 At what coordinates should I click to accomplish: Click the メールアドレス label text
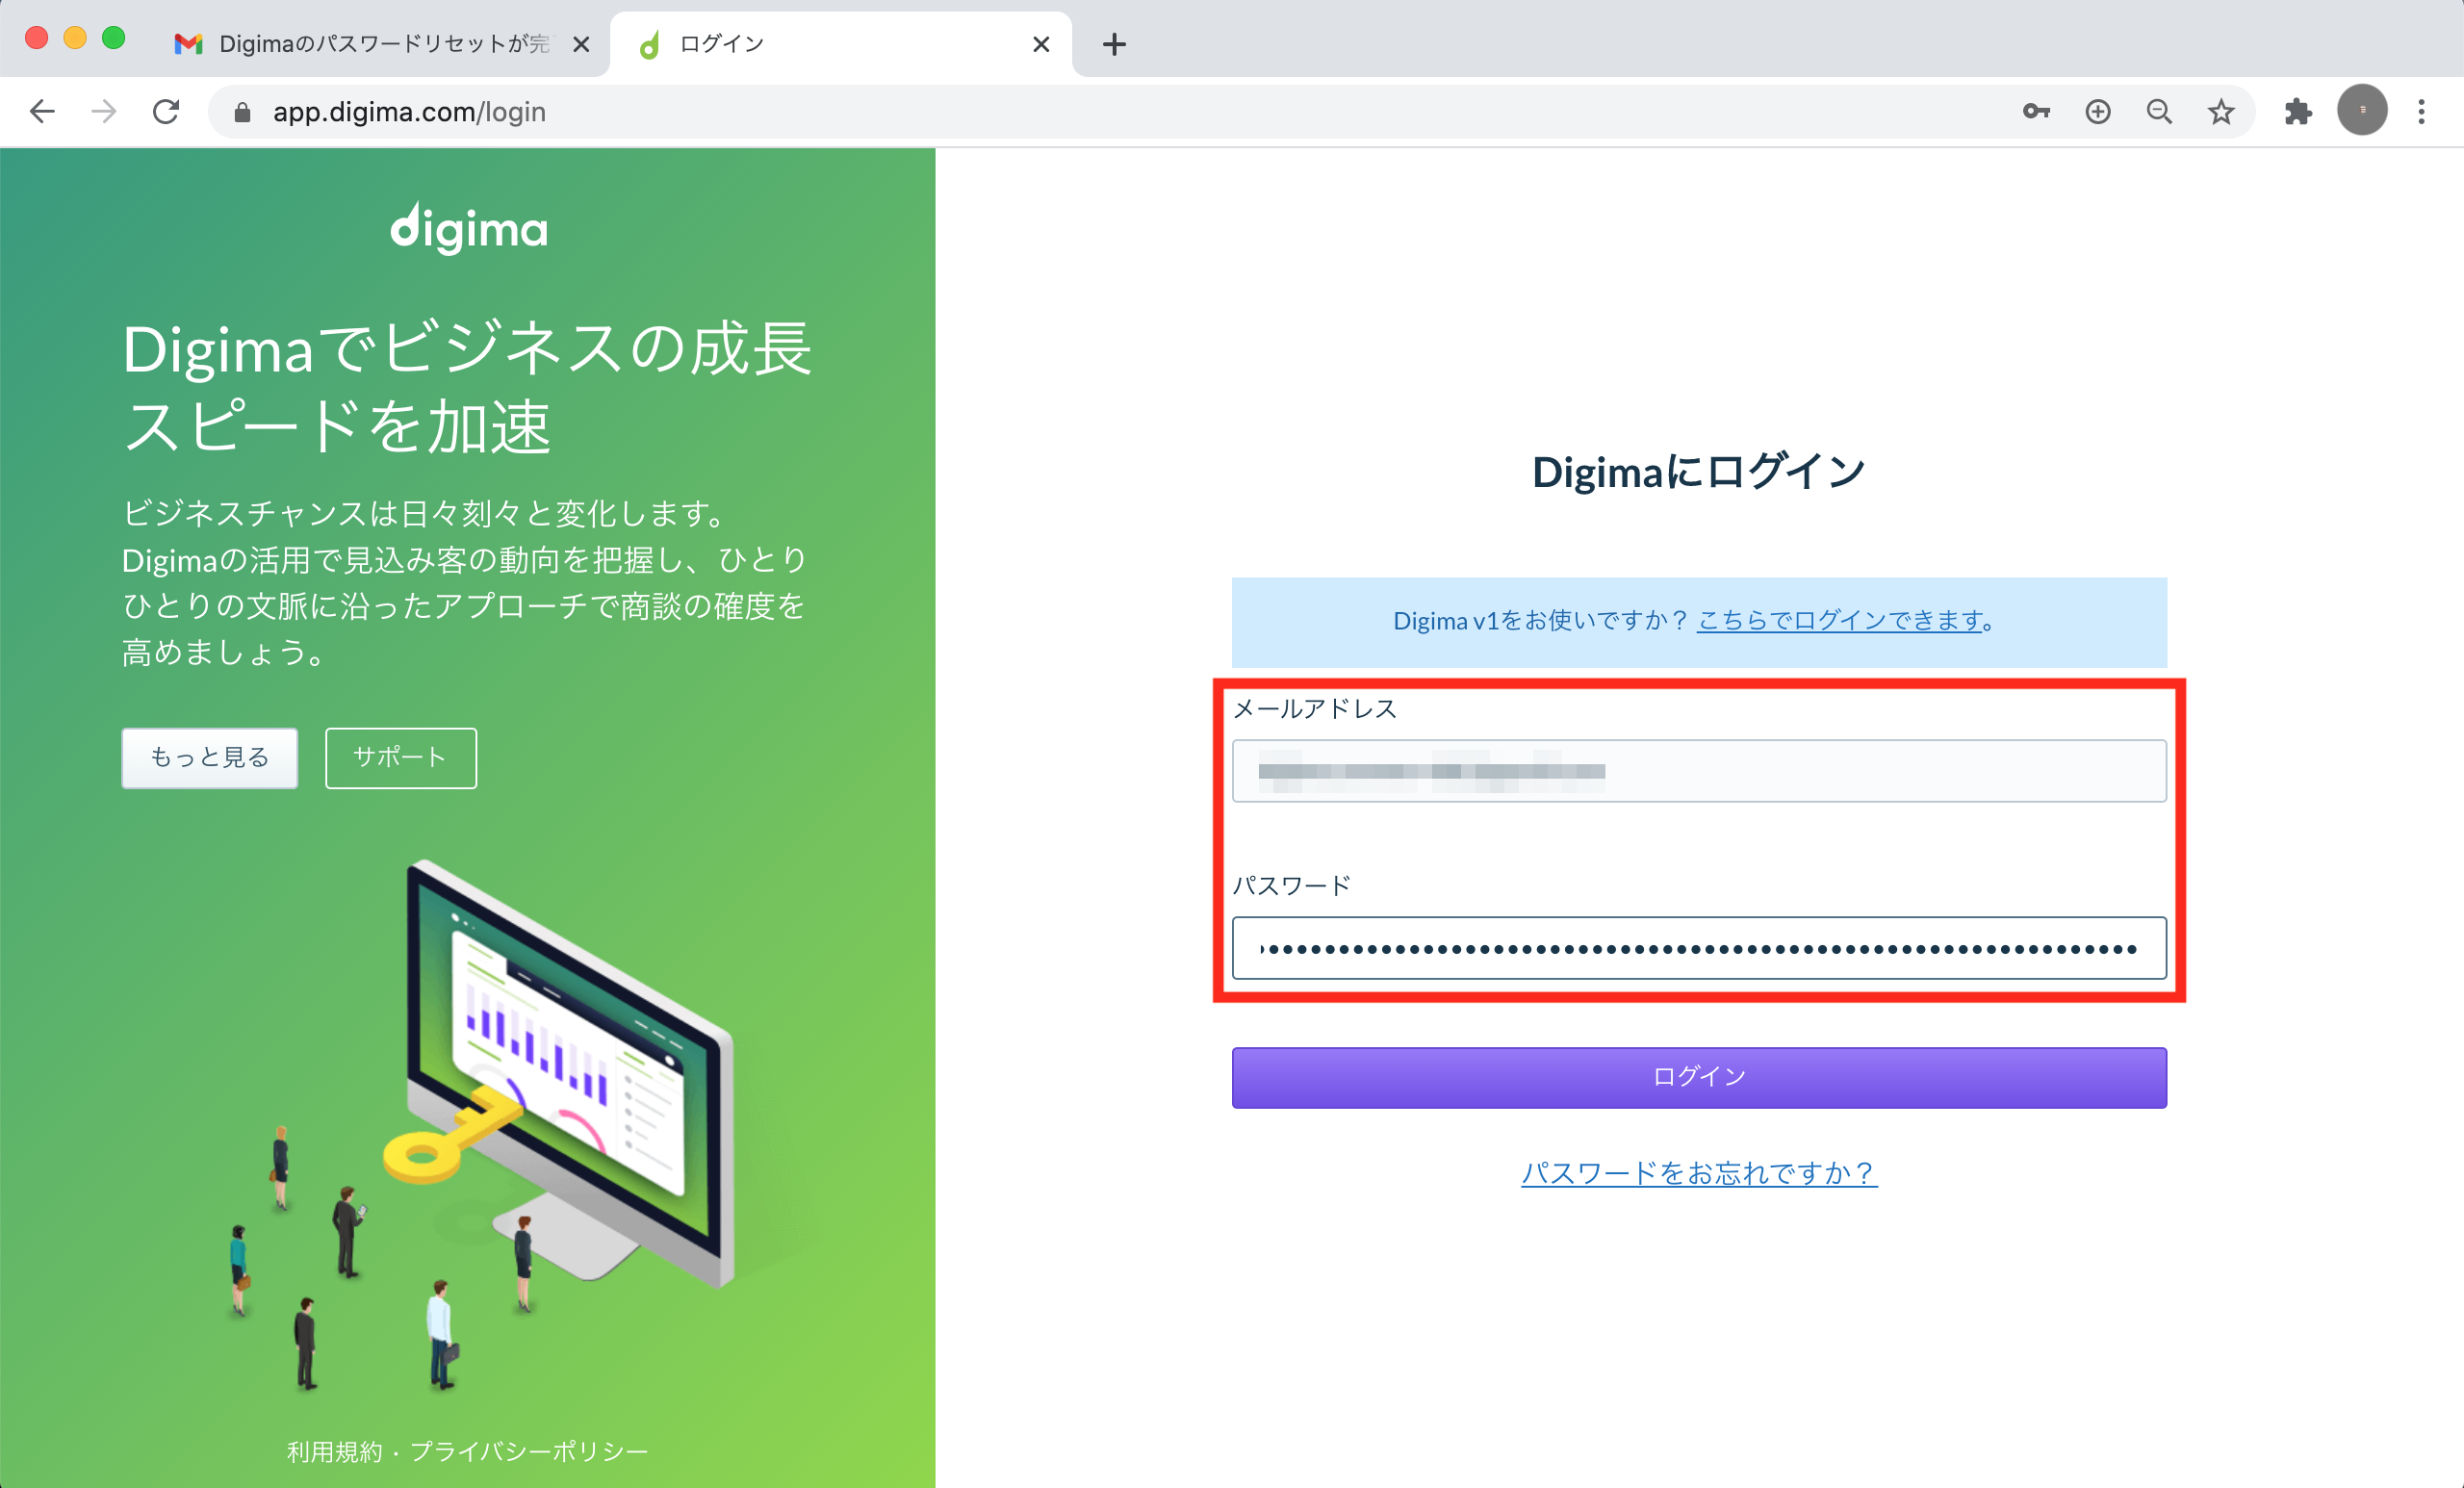point(1314,709)
